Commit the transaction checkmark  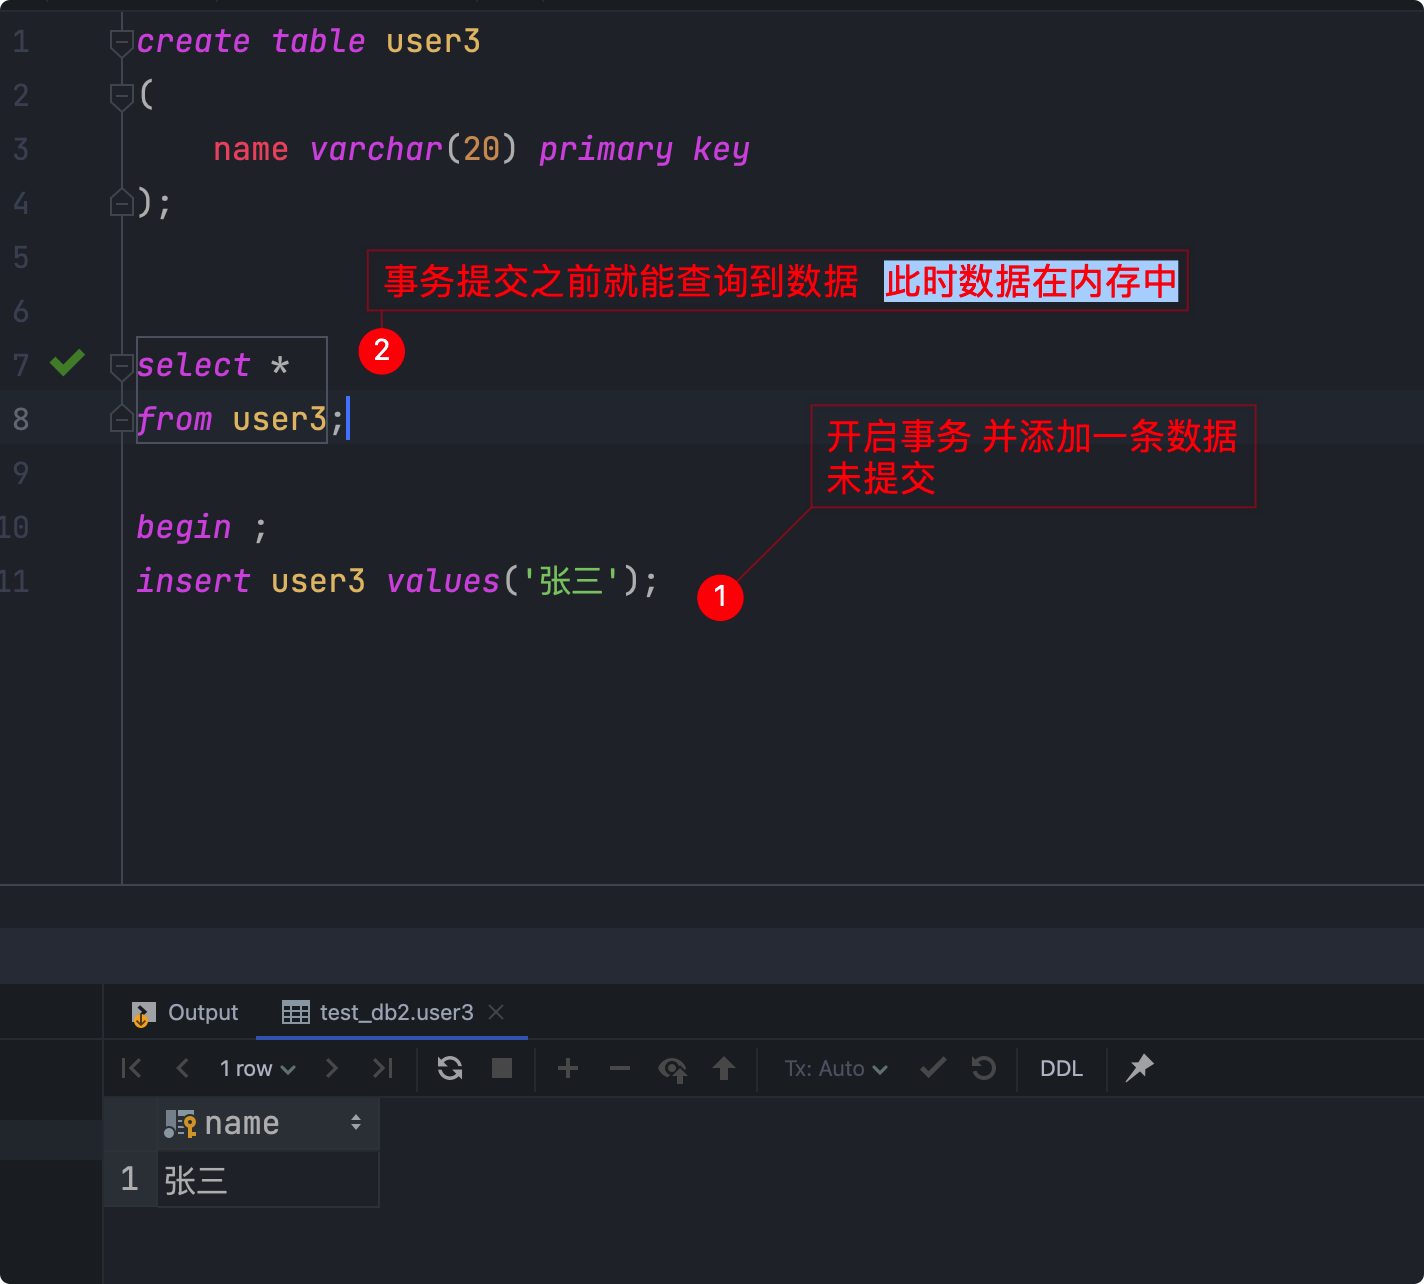933,1068
